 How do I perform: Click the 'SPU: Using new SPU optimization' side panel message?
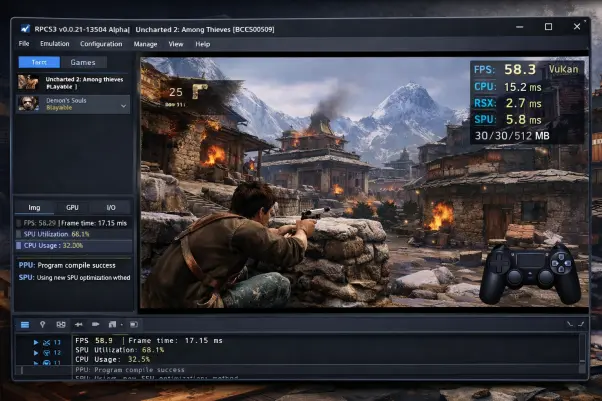[x=74, y=277]
